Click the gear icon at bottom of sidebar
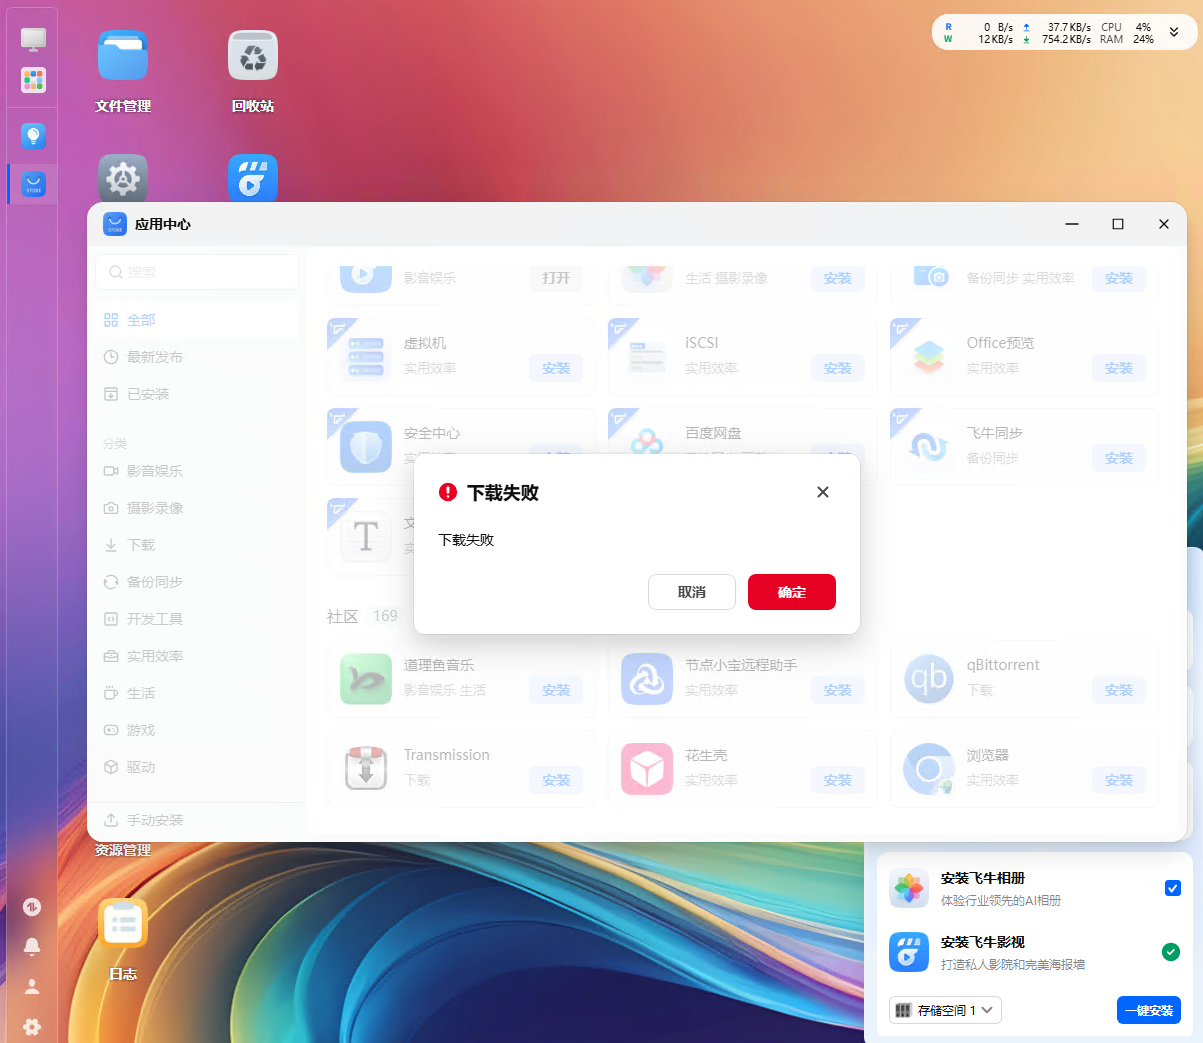Viewport: 1203px width, 1043px height. [x=32, y=1027]
